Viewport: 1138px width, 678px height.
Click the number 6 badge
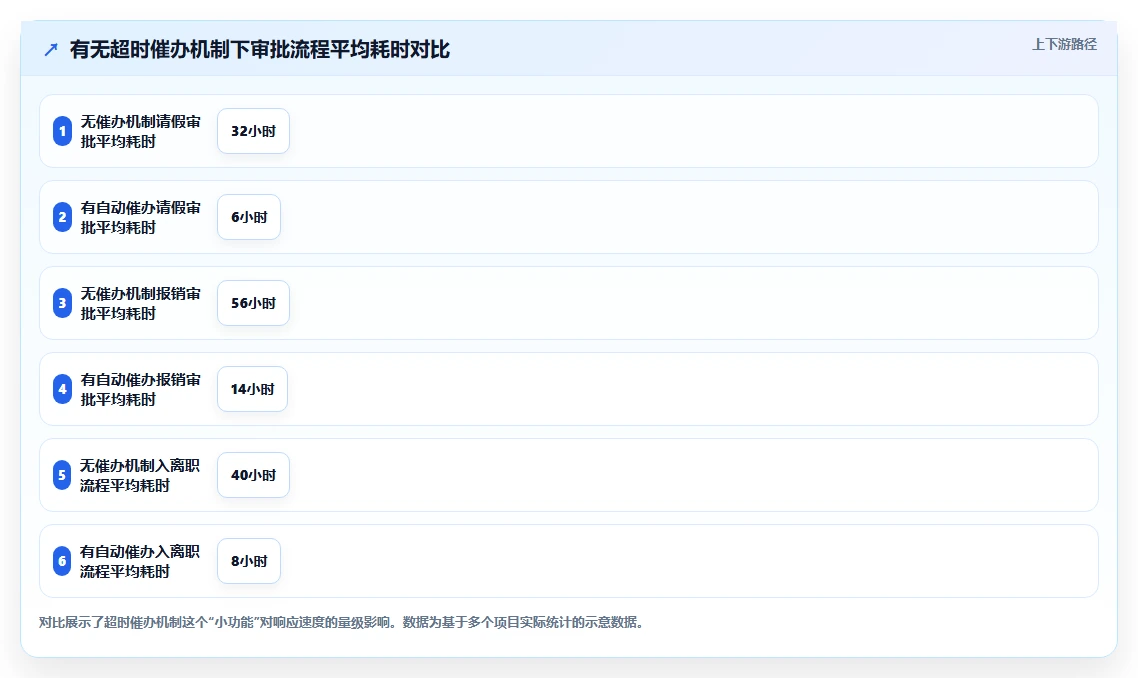pyautogui.click(x=62, y=561)
